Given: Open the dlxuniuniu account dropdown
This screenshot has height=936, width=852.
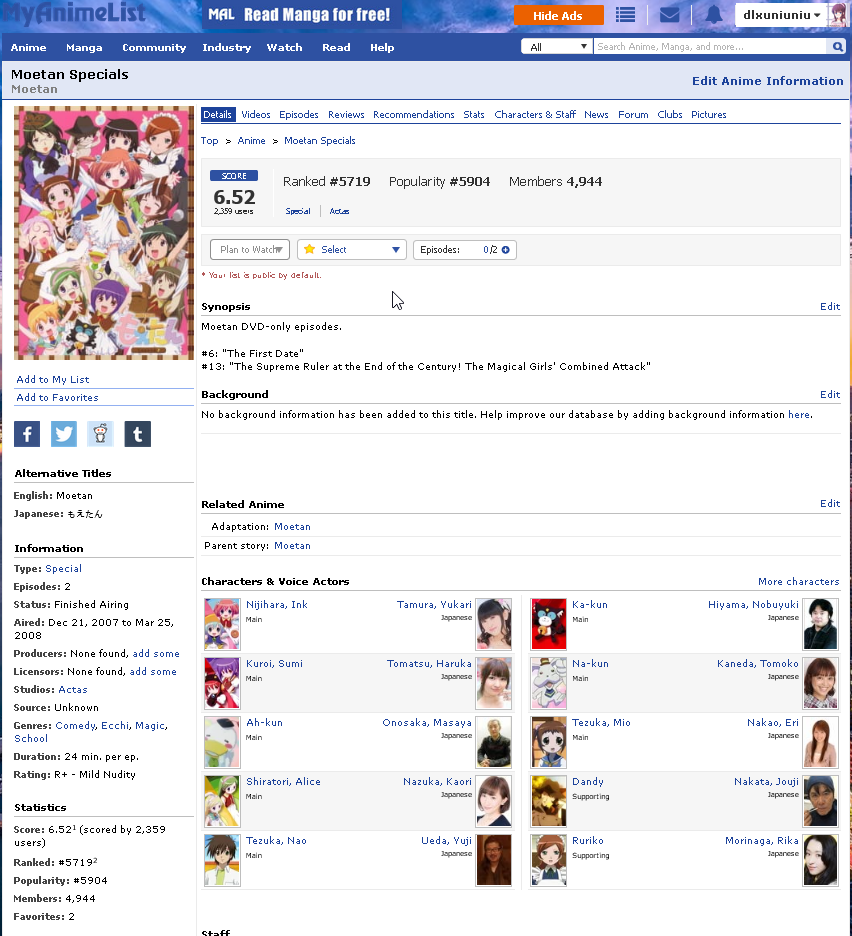Looking at the screenshot, I should [781, 15].
